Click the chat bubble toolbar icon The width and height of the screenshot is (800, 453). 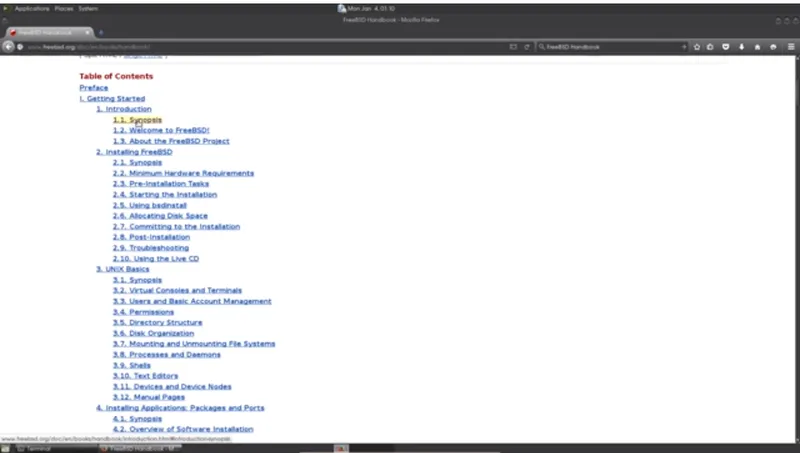coord(773,47)
